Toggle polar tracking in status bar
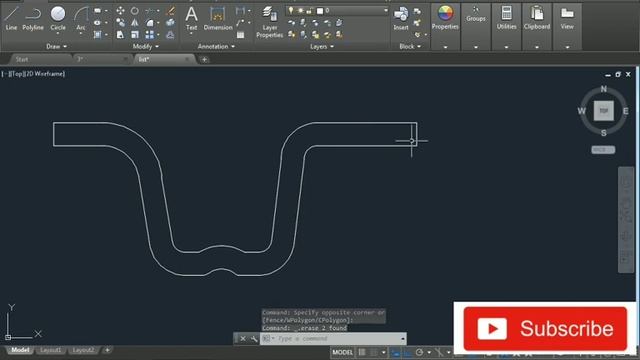Image resolution: width=640 pixels, height=360 pixels. pos(419,352)
